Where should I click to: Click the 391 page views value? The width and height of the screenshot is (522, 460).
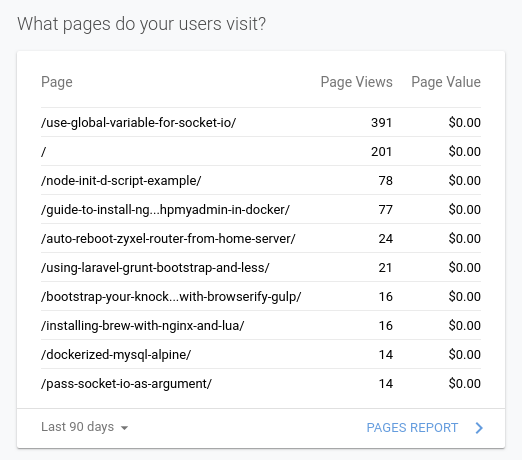pyautogui.click(x=381, y=123)
